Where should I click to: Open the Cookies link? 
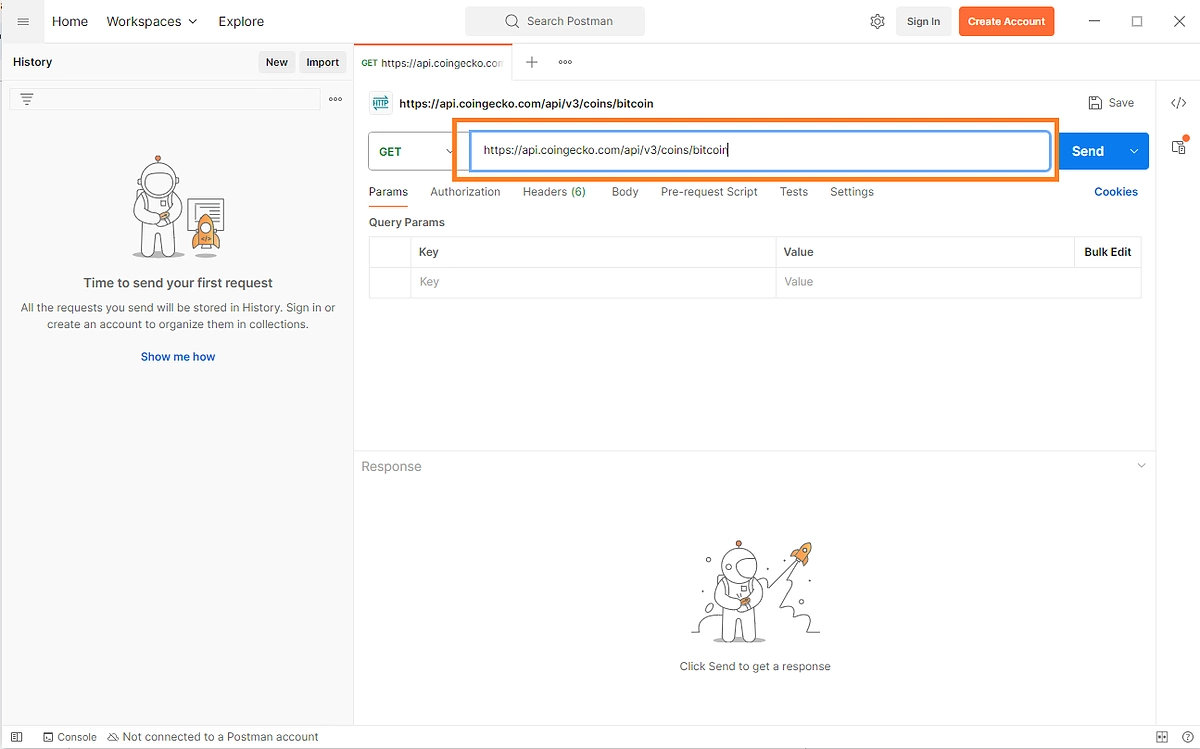[x=1116, y=192]
